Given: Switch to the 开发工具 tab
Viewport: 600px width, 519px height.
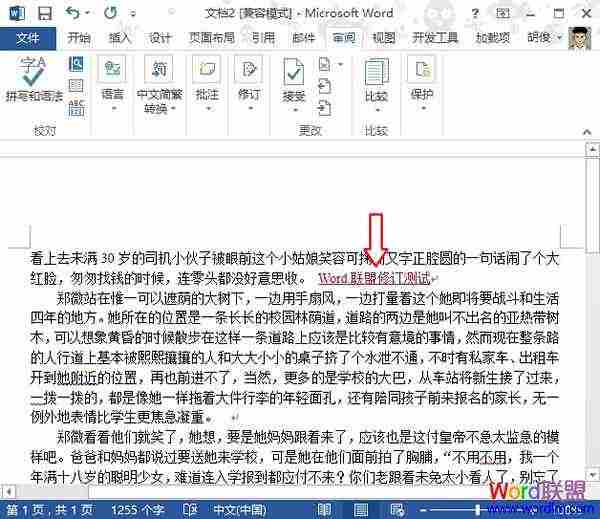Looking at the screenshot, I should (x=435, y=38).
